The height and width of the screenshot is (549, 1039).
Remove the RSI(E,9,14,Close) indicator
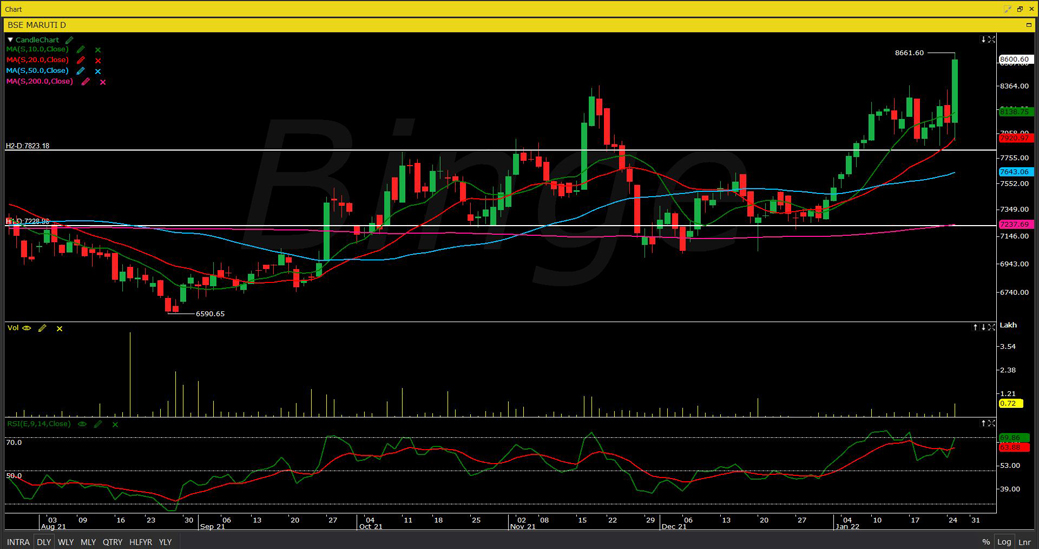(x=114, y=424)
